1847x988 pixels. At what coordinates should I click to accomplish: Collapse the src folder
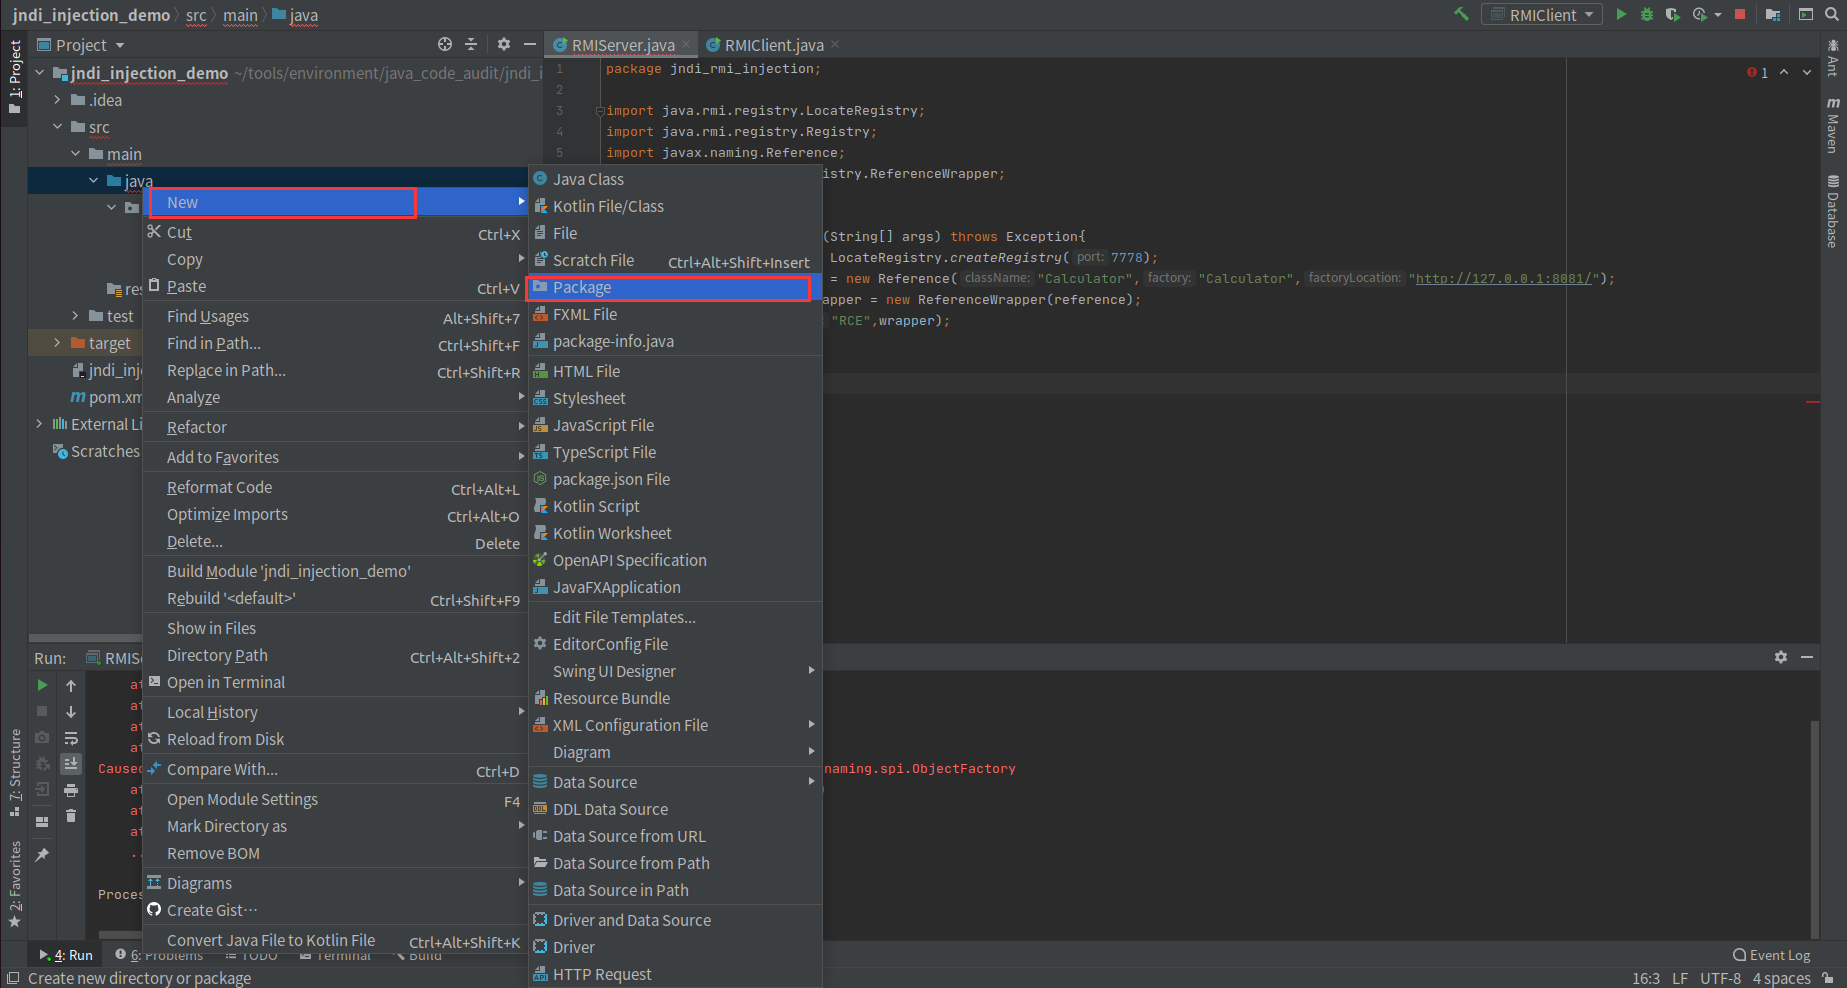pos(57,126)
